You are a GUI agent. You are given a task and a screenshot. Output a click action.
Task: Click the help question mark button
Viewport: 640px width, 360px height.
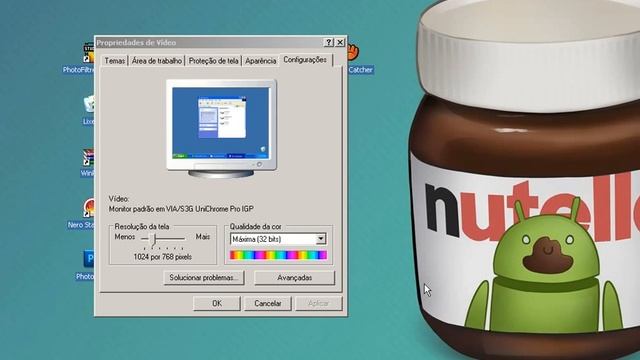click(329, 42)
